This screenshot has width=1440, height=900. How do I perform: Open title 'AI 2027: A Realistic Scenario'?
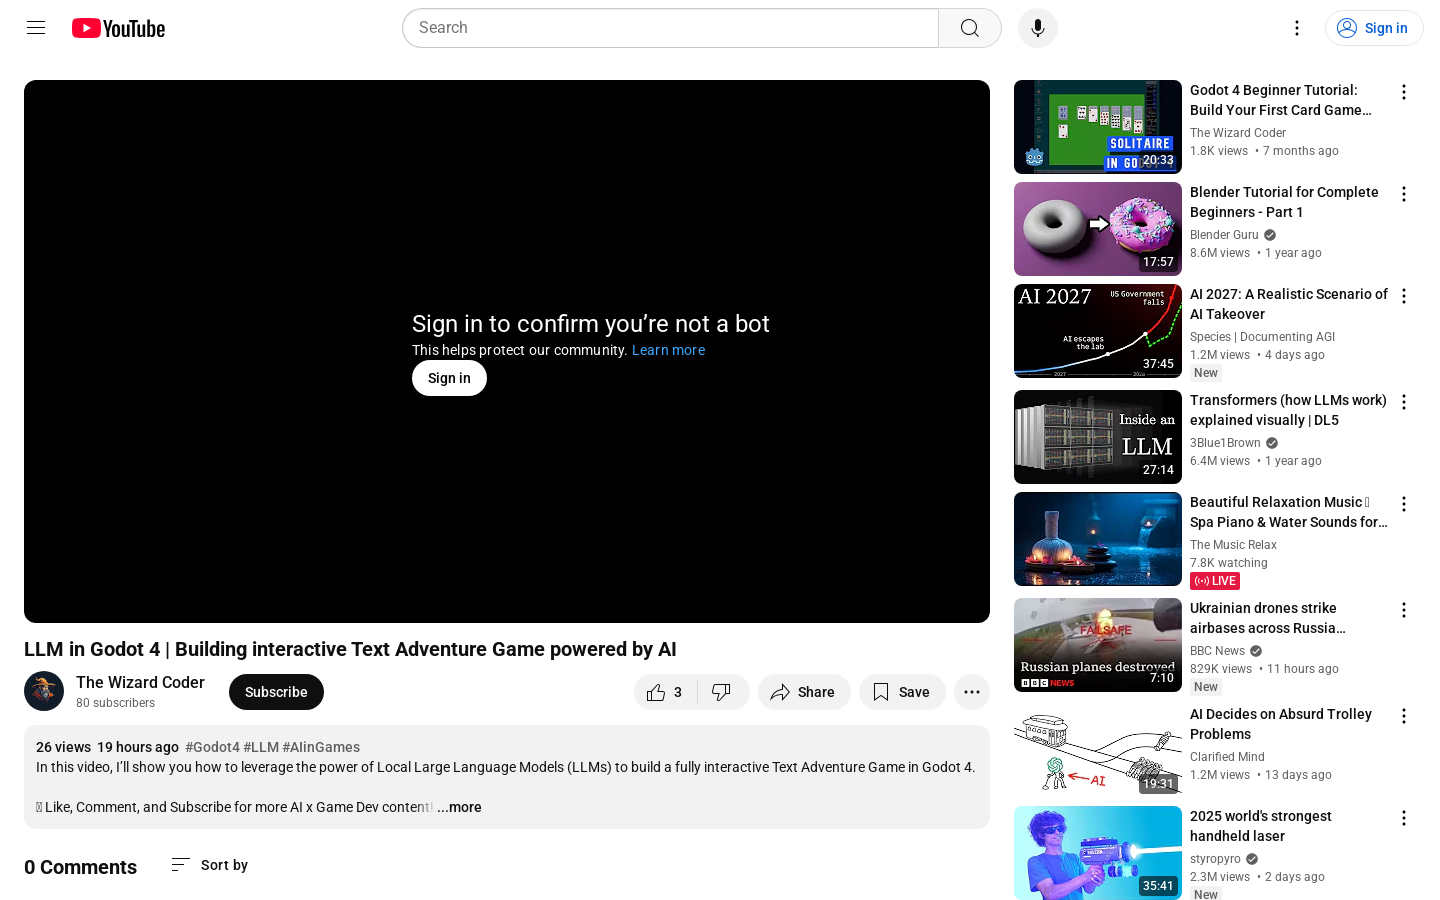(1289, 304)
